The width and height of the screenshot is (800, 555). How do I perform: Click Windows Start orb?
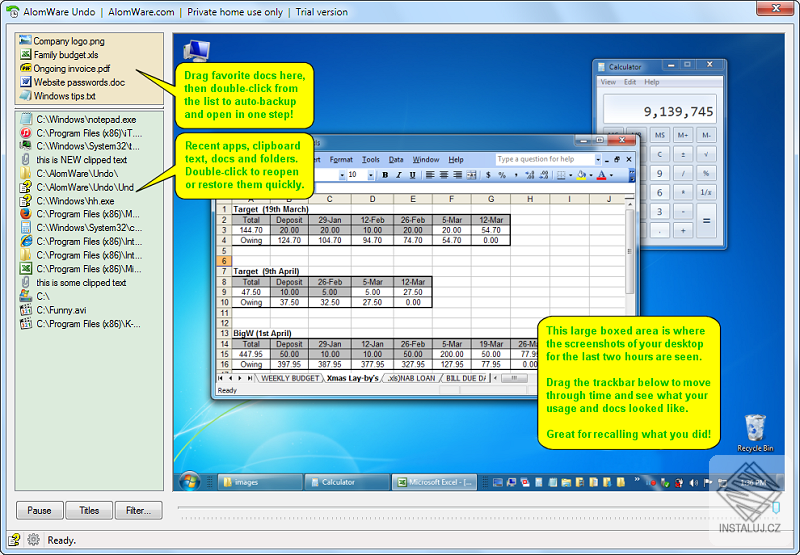coord(190,481)
